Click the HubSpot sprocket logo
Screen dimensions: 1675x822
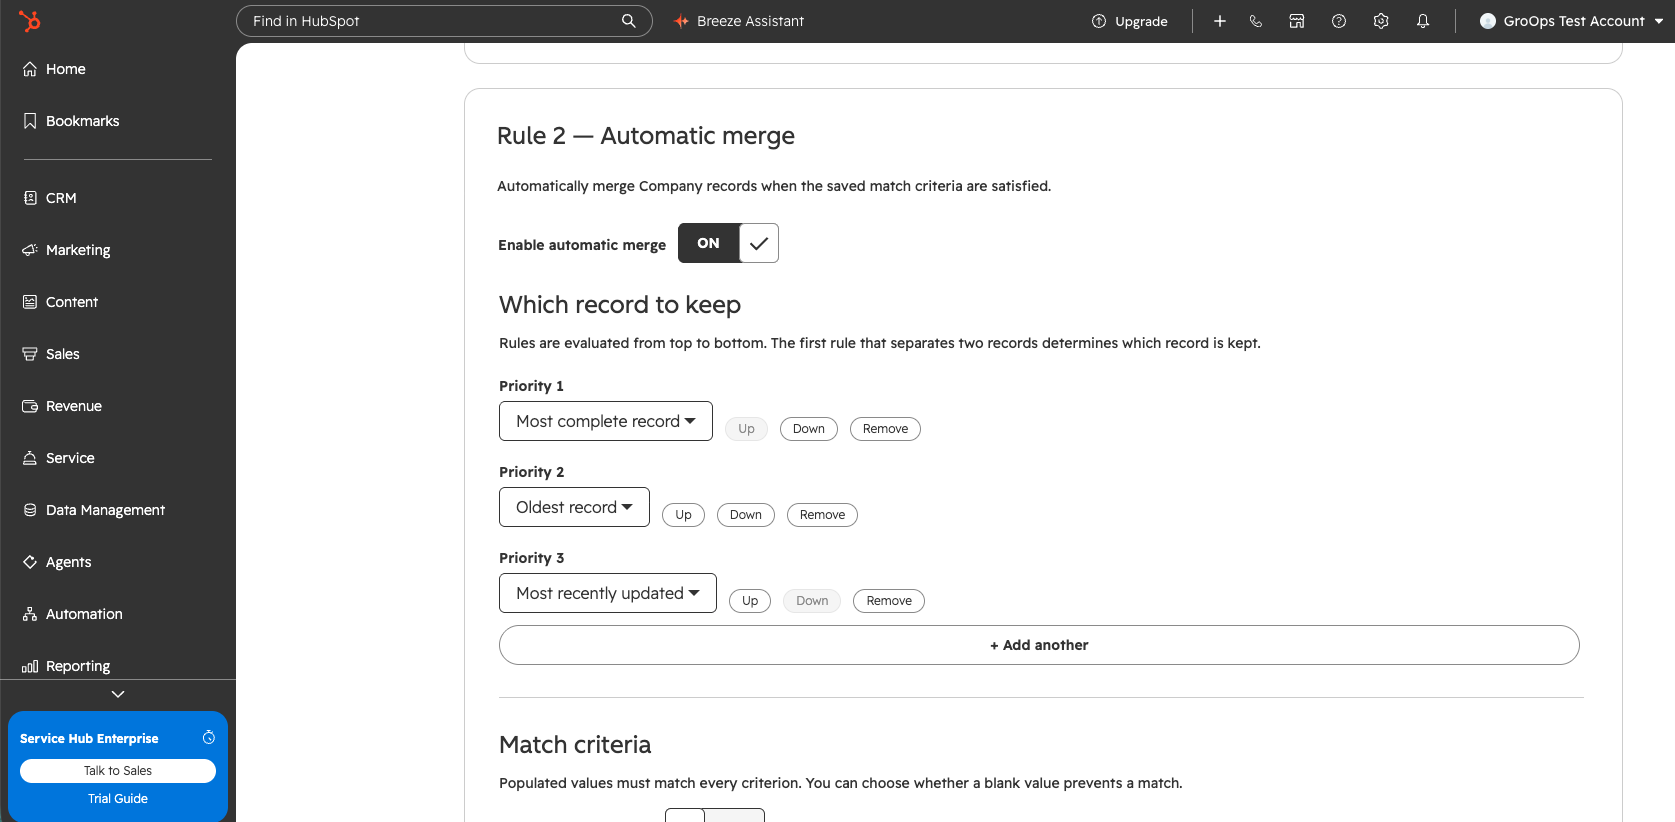pos(30,21)
